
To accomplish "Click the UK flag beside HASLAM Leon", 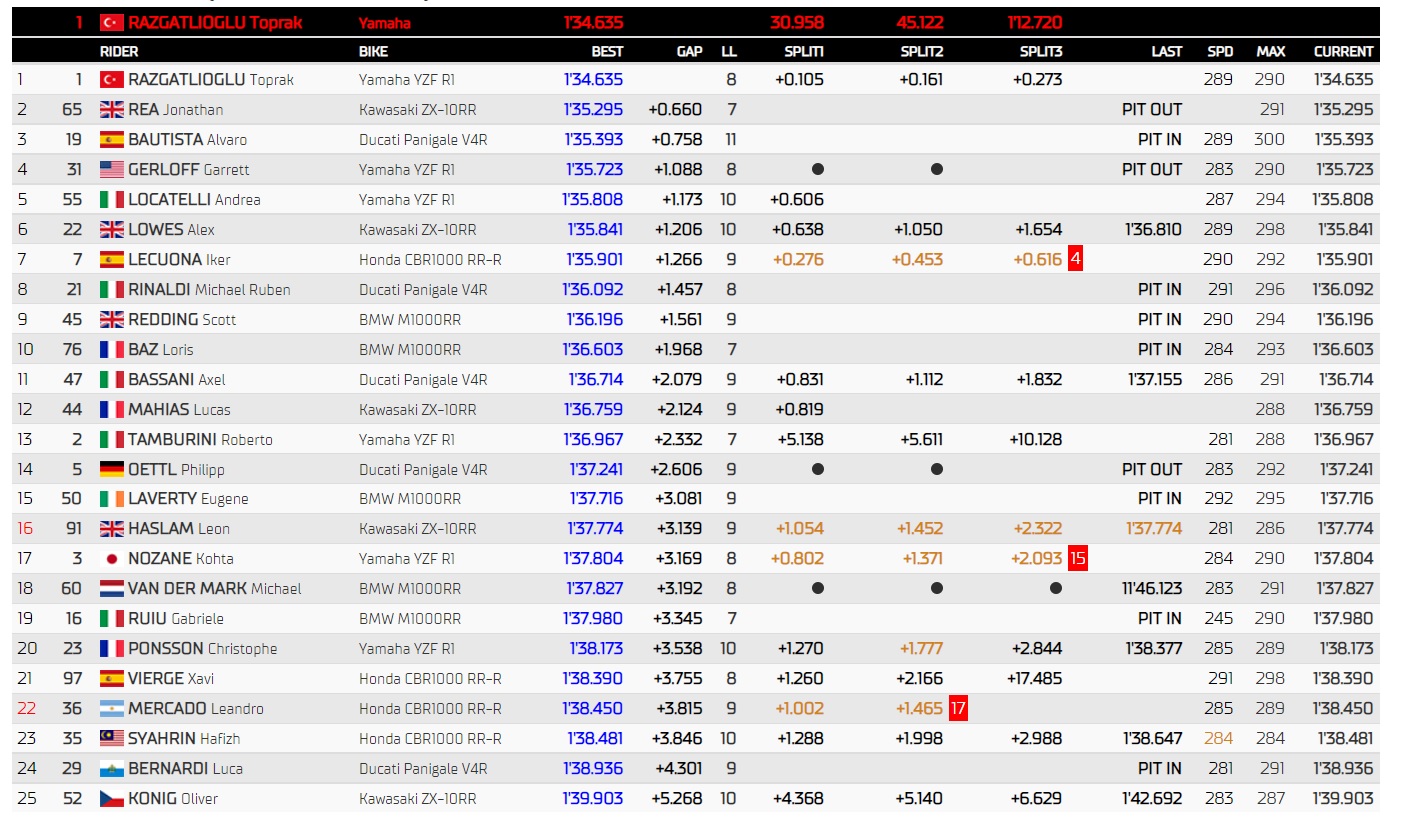I will [x=111, y=528].
